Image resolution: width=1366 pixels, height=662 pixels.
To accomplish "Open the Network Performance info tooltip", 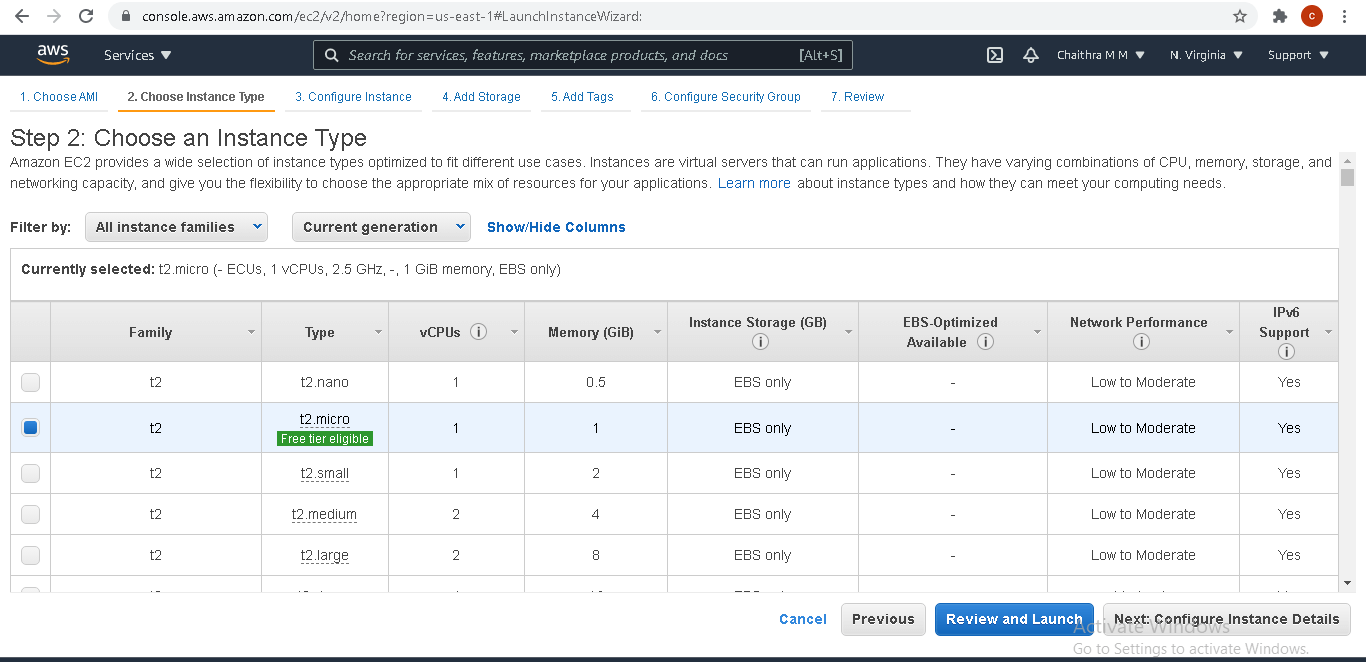I will 1141,340.
